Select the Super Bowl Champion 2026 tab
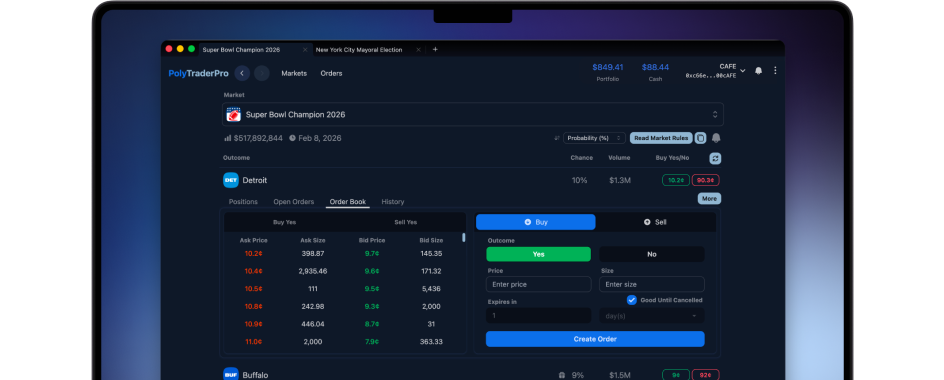Viewport: 944px width, 380px height. point(255,49)
